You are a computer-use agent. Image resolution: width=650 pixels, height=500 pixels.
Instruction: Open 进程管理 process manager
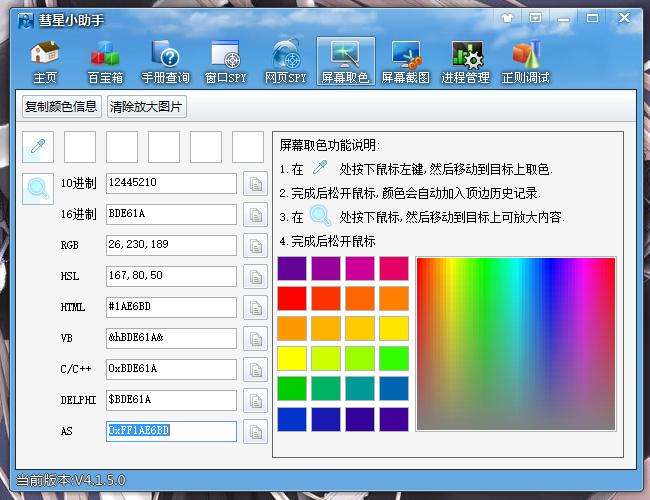(465, 62)
